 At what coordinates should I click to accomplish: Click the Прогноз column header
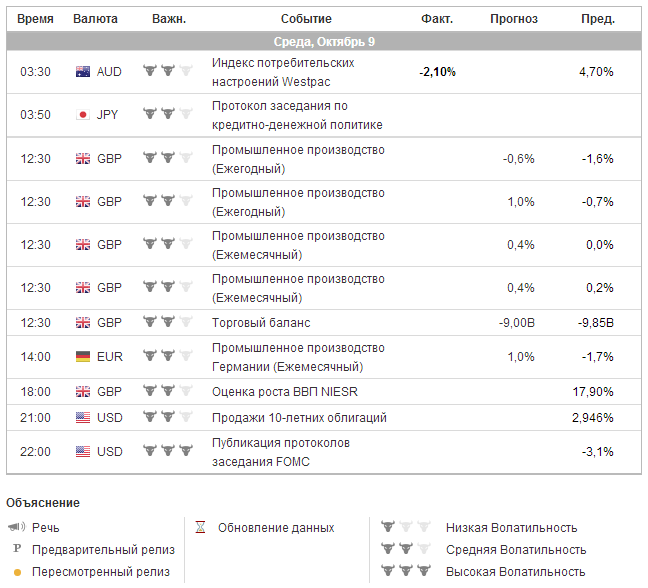click(x=514, y=19)
